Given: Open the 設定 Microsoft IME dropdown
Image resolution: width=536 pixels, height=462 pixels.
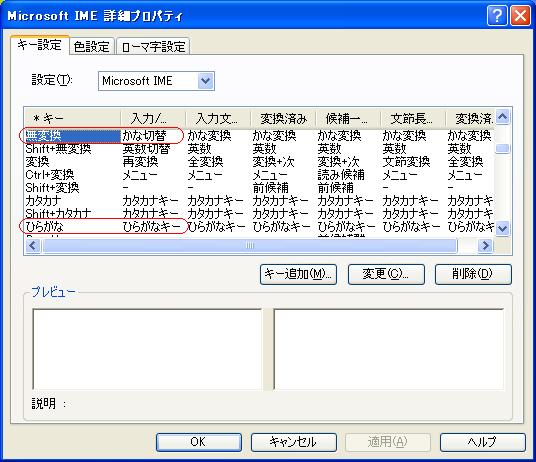Looking at the screenshot, I should tap(206, 81).
